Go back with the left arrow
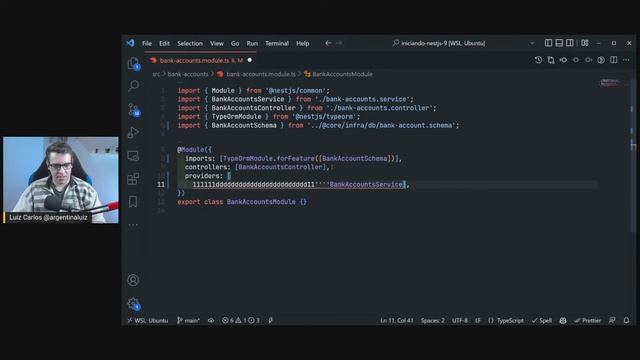 pos(328,43)
